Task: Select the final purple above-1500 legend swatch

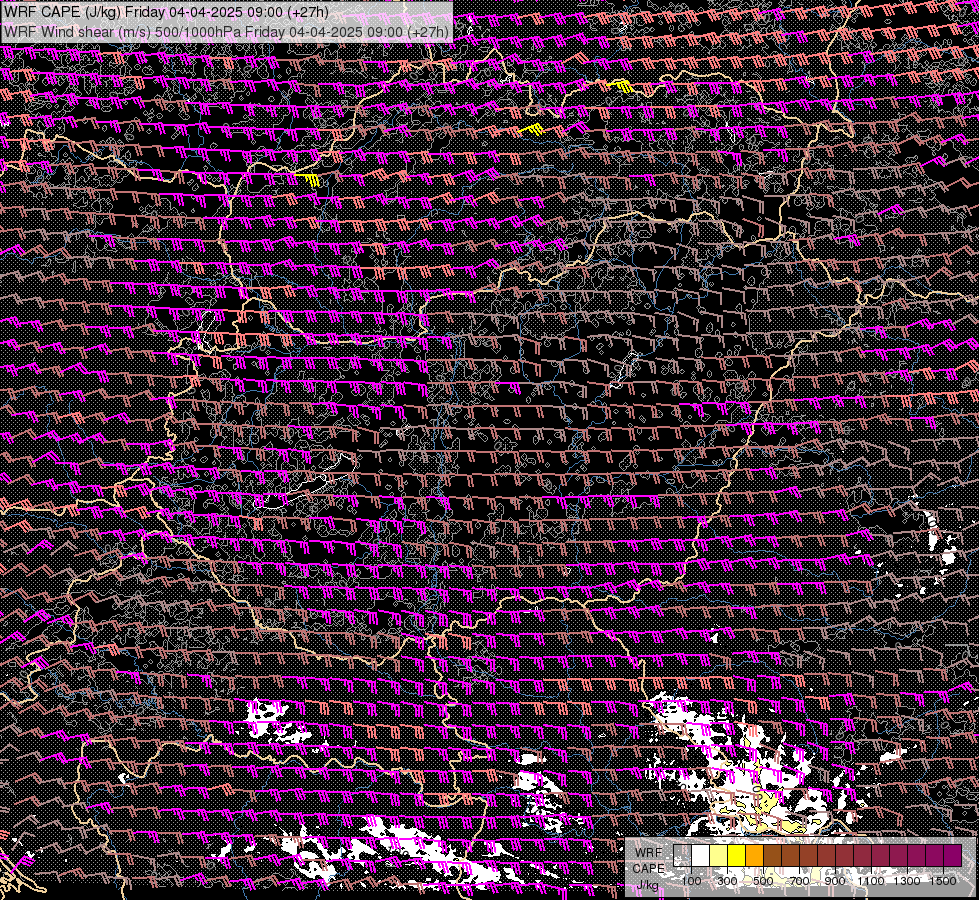Action: pos(953,855)
